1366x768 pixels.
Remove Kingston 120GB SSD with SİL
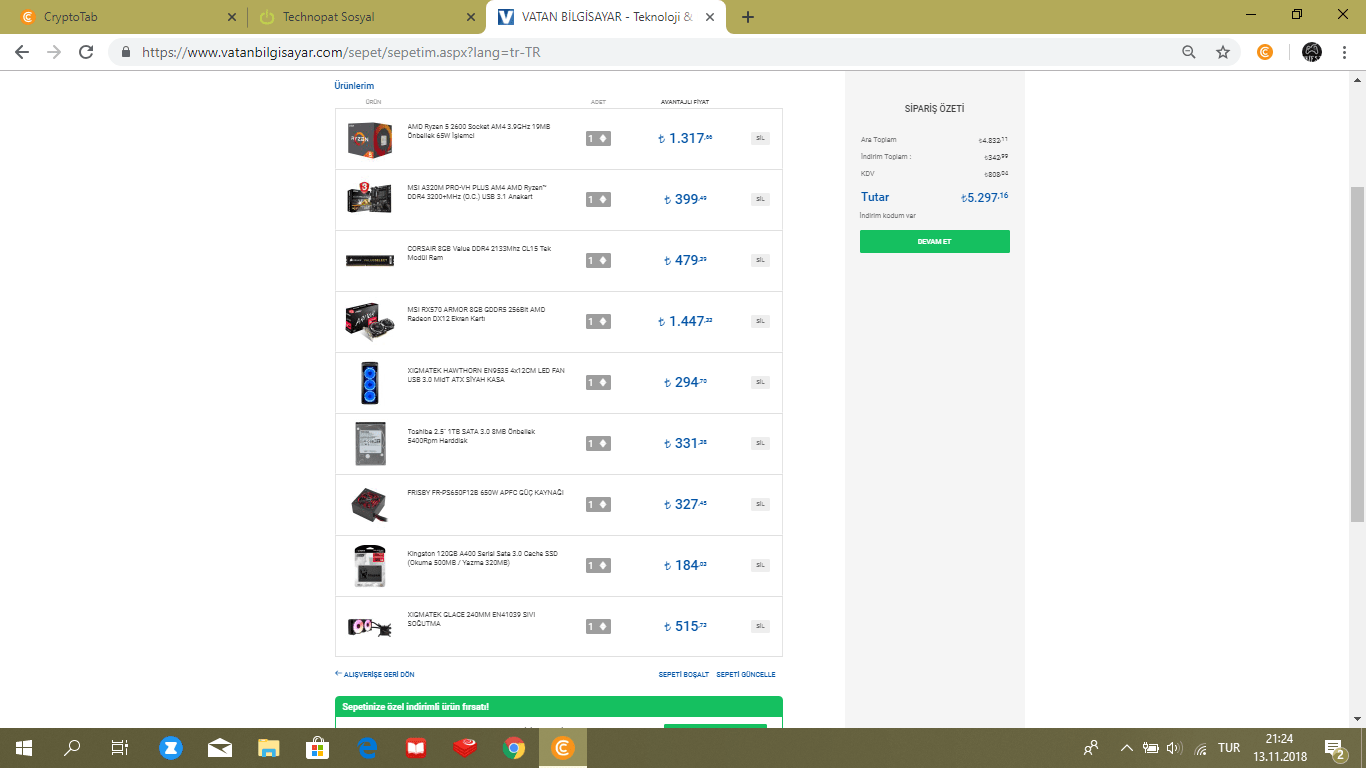coord(761,565)
